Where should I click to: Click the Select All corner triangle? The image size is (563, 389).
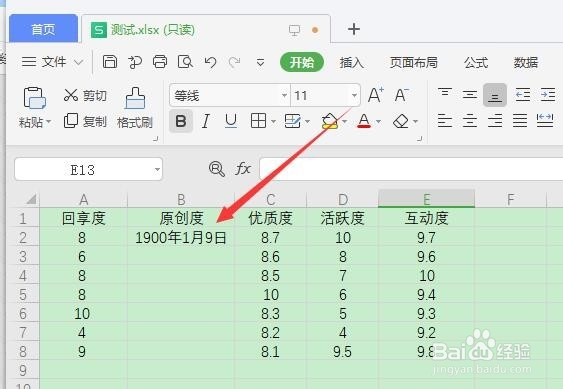pos(31,199)
